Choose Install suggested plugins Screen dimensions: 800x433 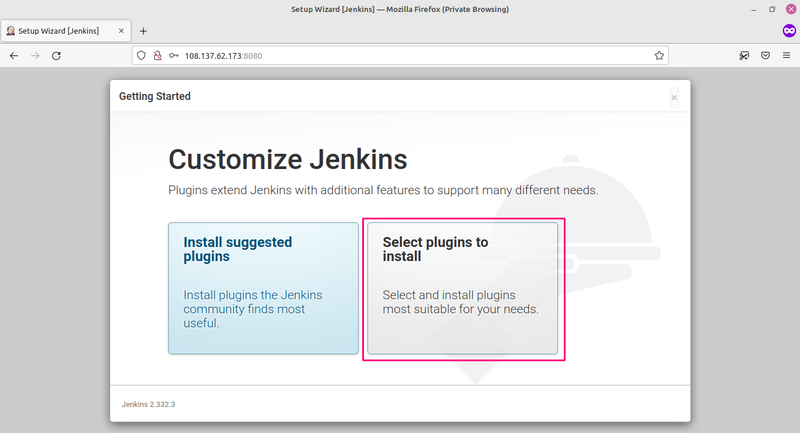pyautogui.click(x=263, y=288)
